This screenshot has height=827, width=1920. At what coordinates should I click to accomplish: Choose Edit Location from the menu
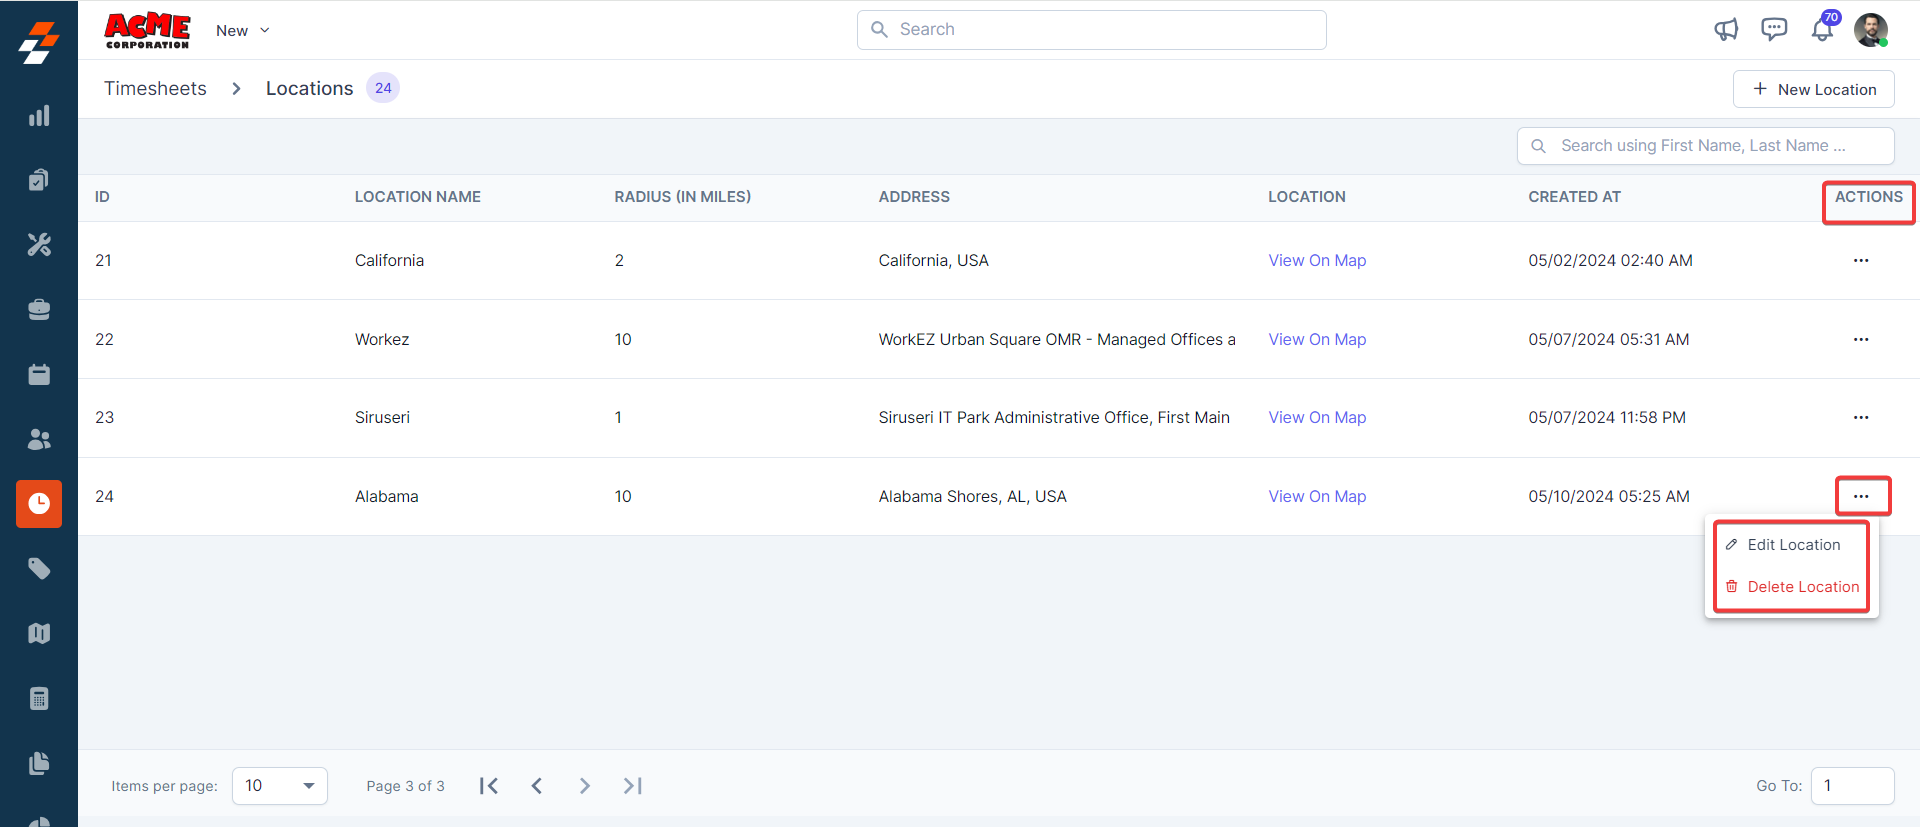tap(1793, 545)
